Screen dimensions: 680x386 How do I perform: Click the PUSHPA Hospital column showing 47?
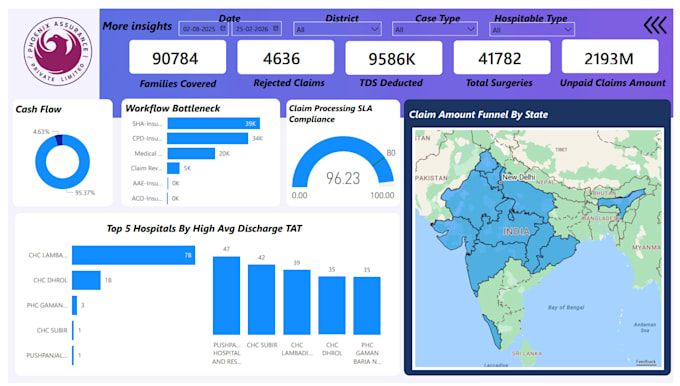(226, 295)
